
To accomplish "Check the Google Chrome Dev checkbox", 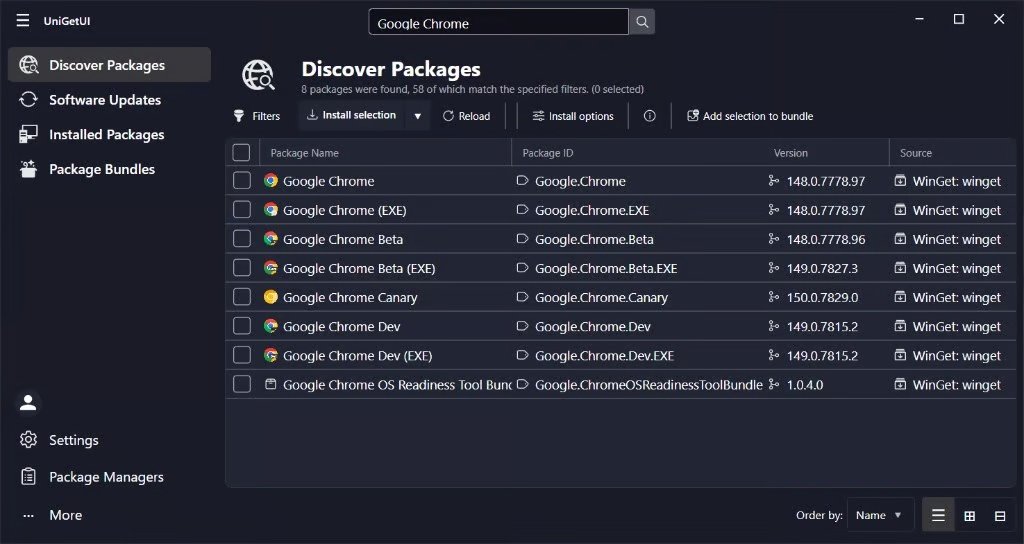I will 242,325.
